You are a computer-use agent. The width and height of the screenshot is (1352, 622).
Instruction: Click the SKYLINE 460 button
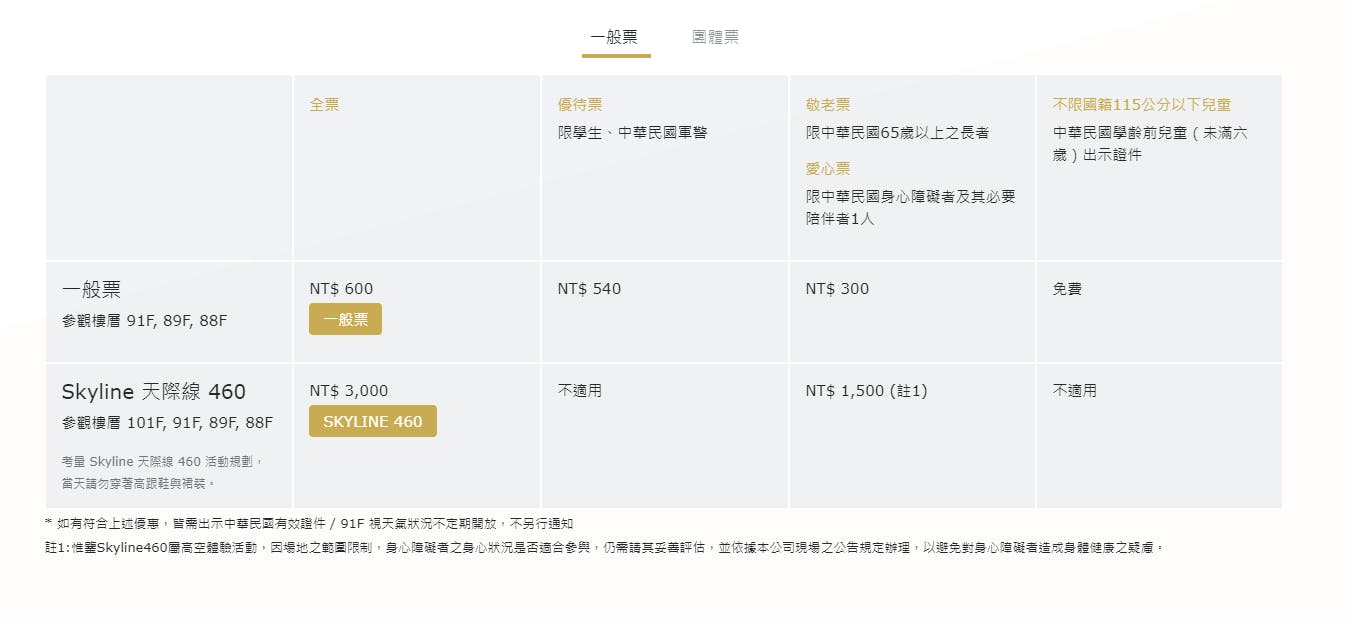click(x=372, y=422)
